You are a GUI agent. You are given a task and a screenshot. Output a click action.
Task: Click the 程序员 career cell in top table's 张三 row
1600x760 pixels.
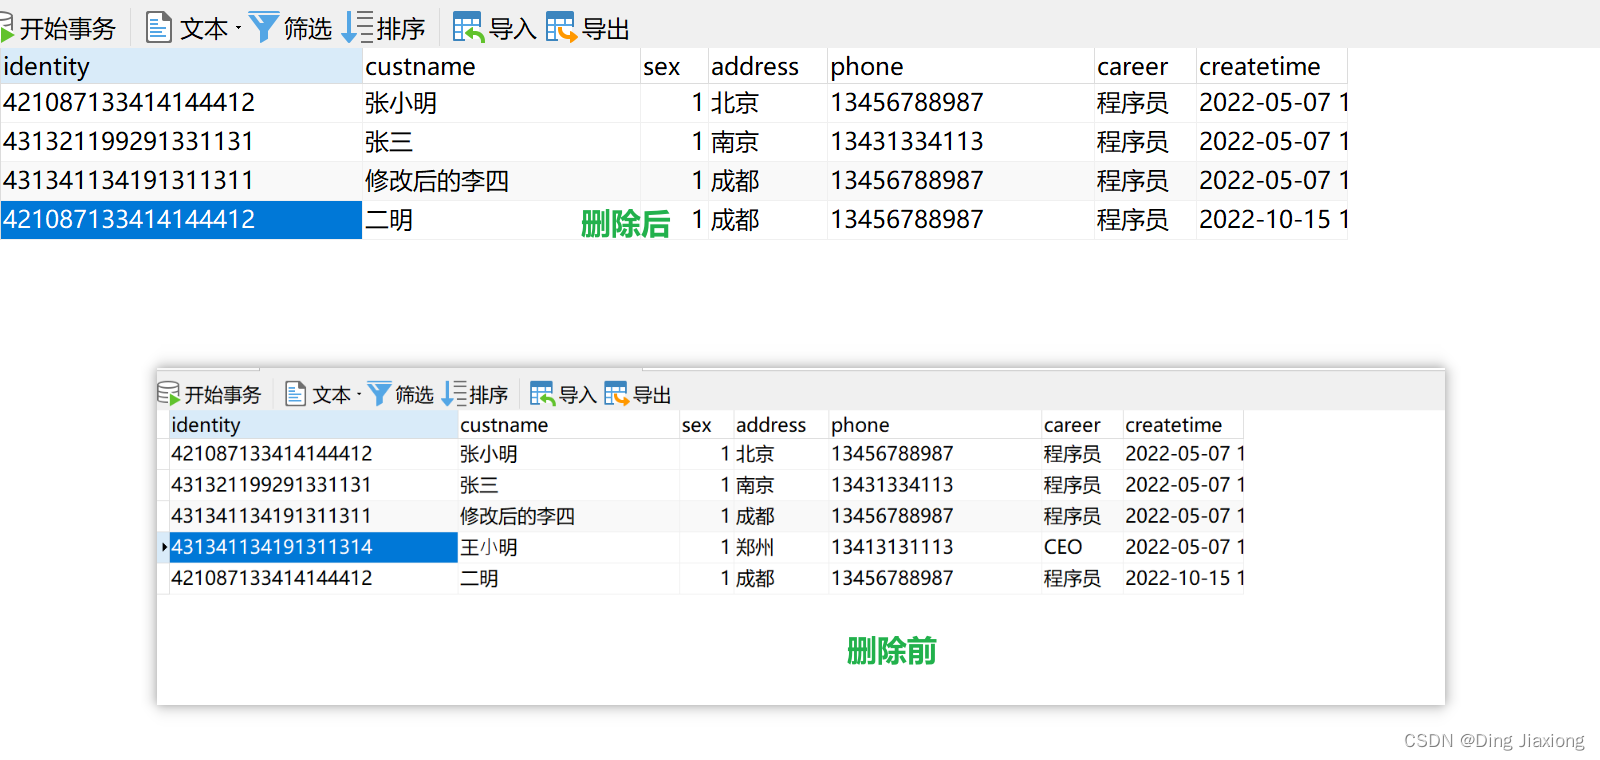tap(1145, 142)
